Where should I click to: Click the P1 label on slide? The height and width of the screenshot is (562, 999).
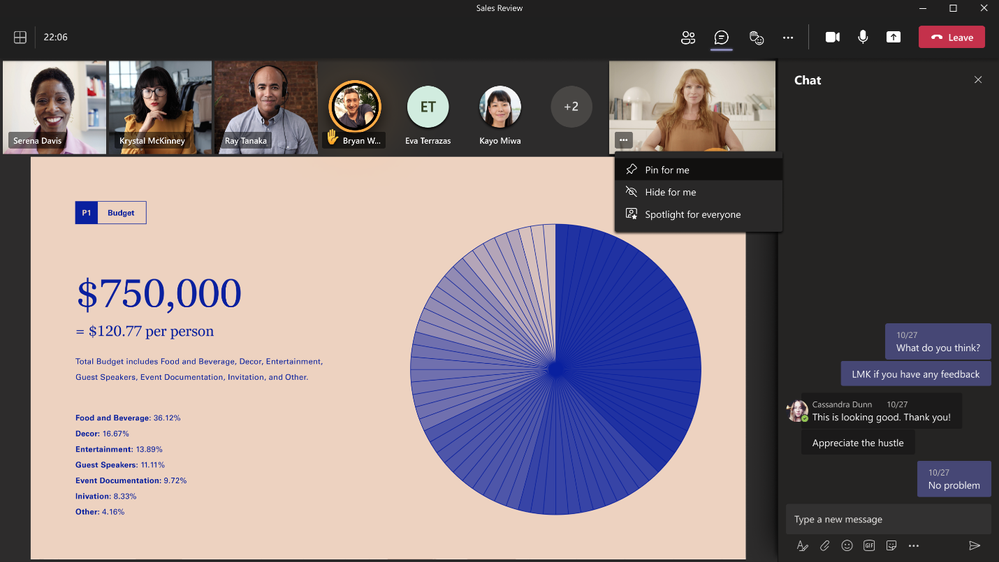tap(86, 213)
